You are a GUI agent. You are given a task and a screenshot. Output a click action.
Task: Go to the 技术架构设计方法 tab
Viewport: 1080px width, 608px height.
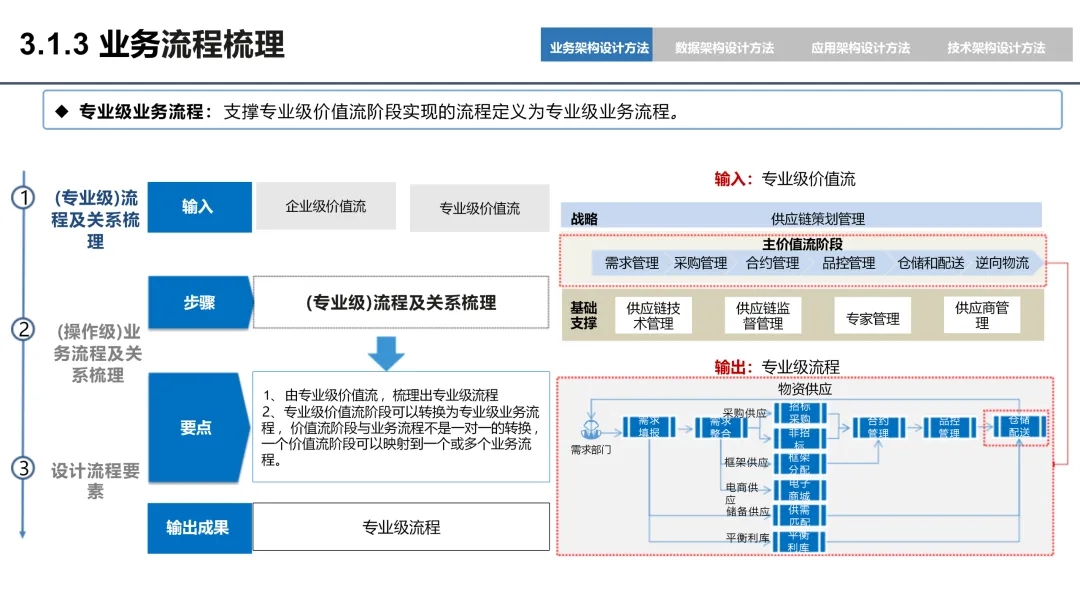[996, 48]
